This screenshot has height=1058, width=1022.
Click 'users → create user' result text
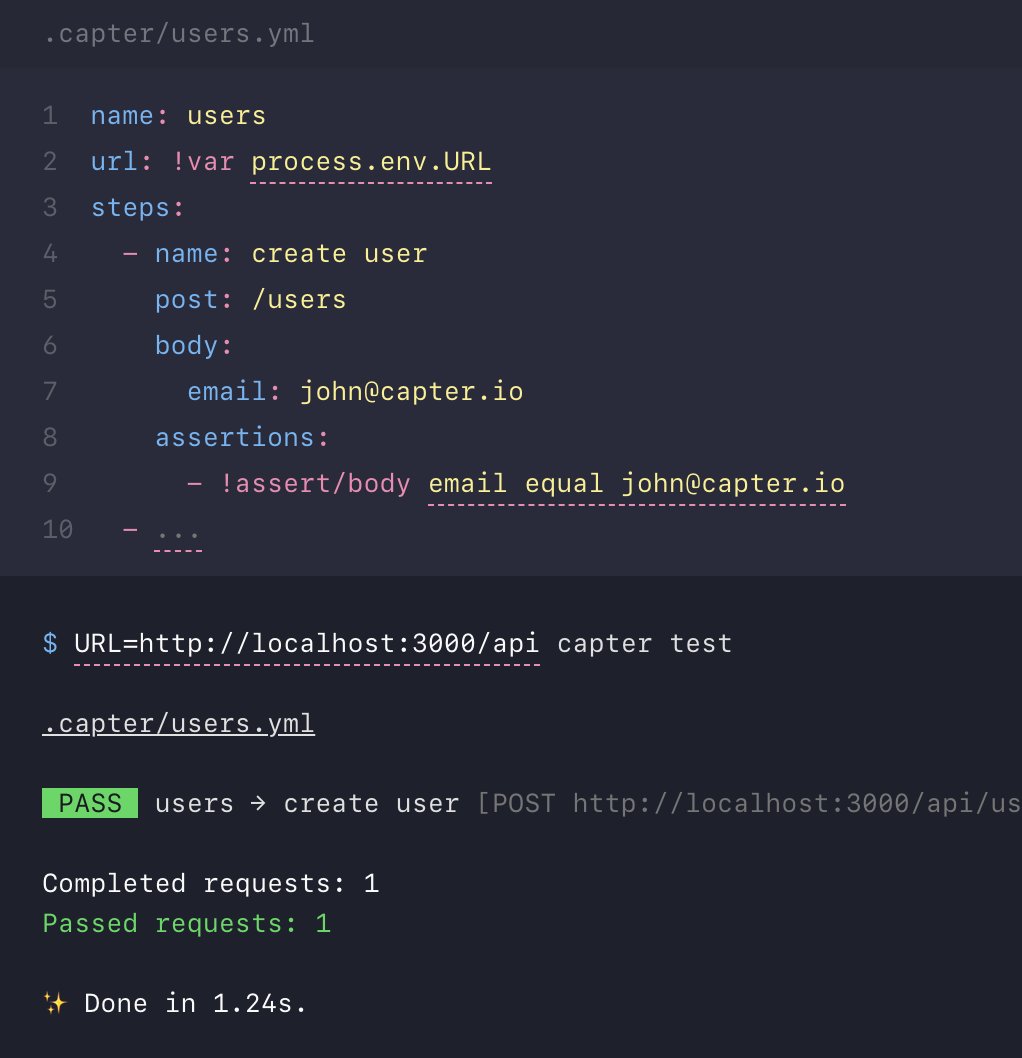(x=307, y=804)
